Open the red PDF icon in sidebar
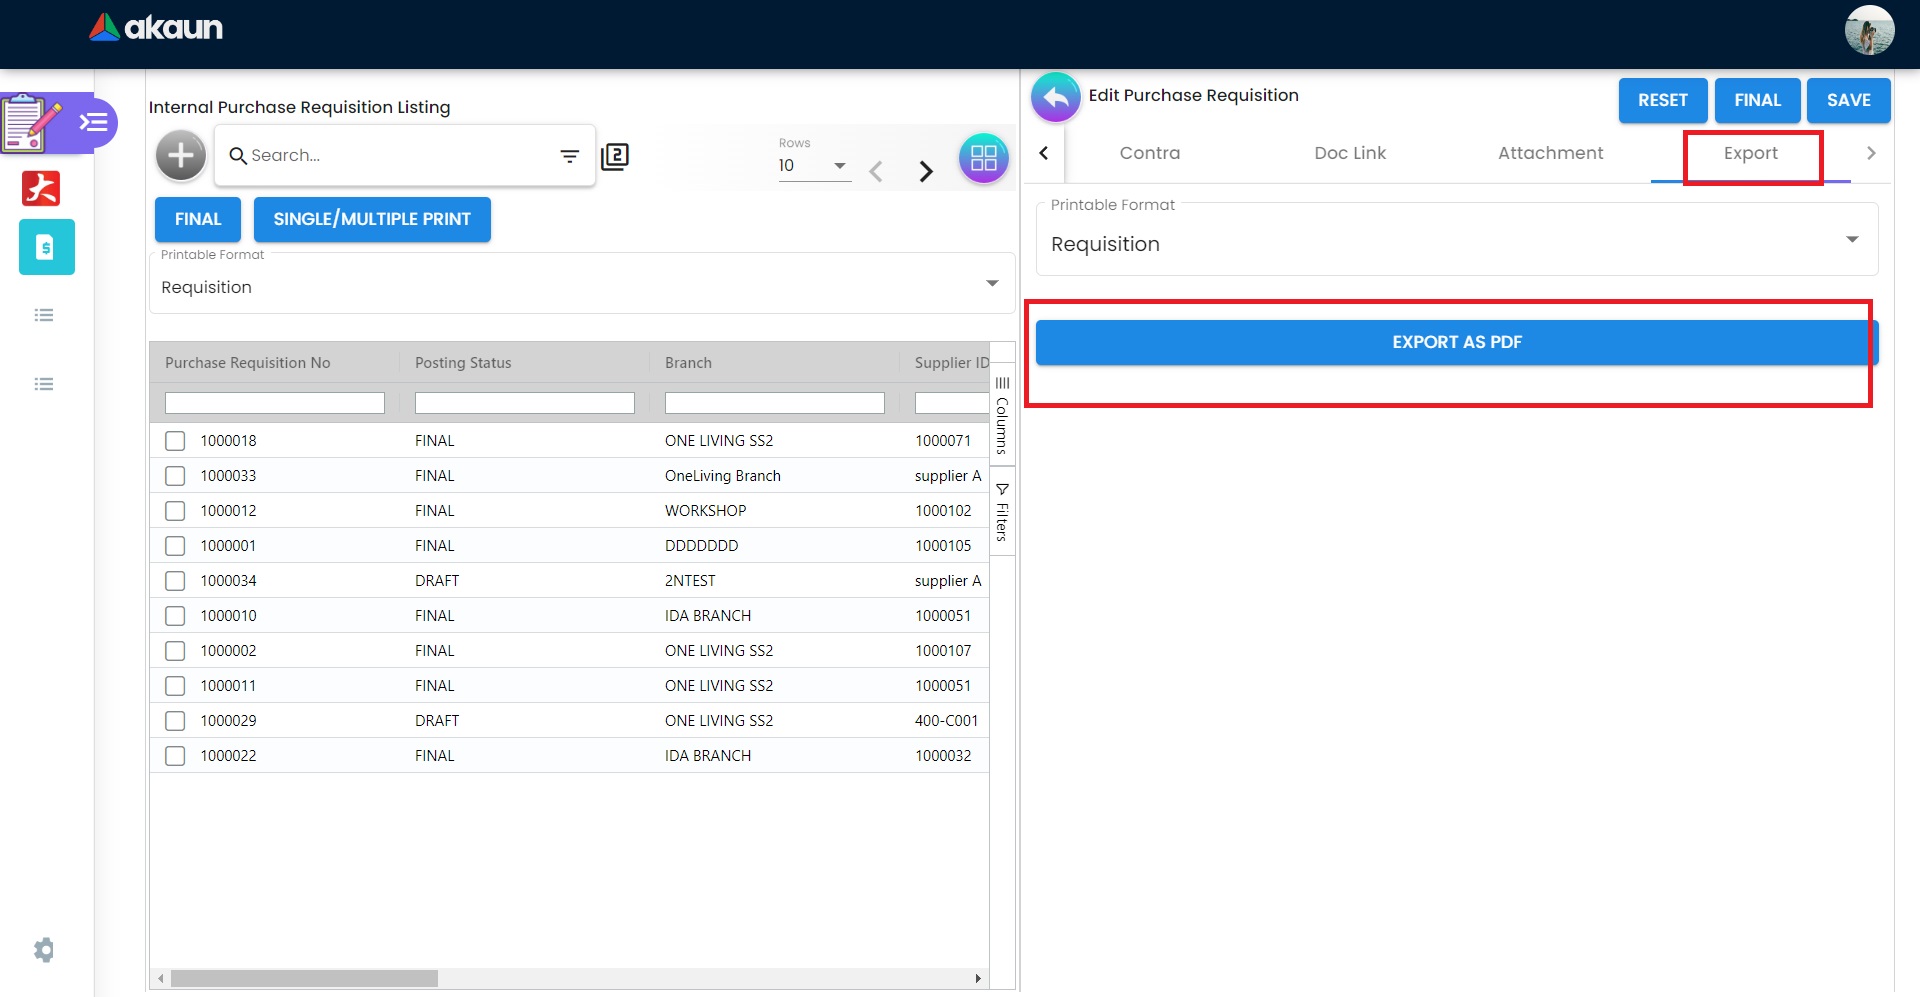Viewport: 1920px width, 997px height. [x=41, y=188]
